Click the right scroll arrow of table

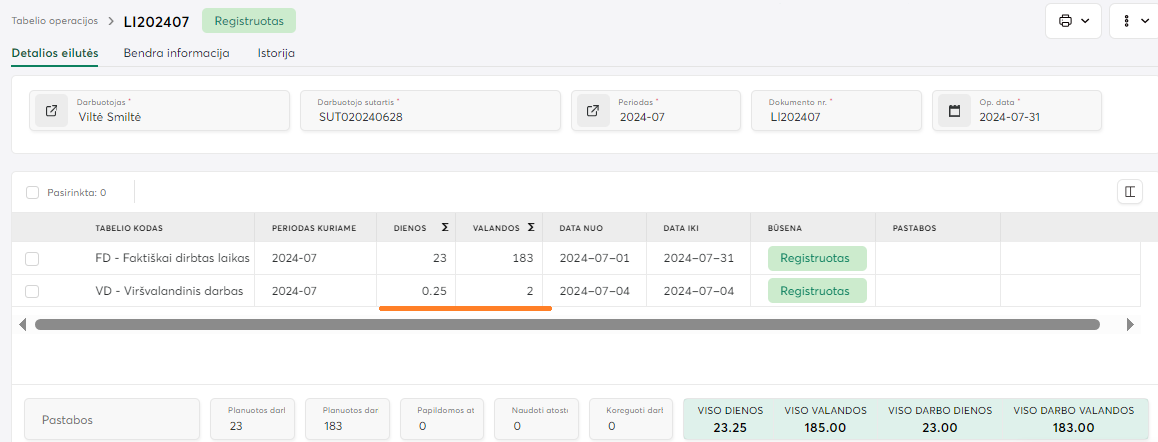click(1130, 325)
